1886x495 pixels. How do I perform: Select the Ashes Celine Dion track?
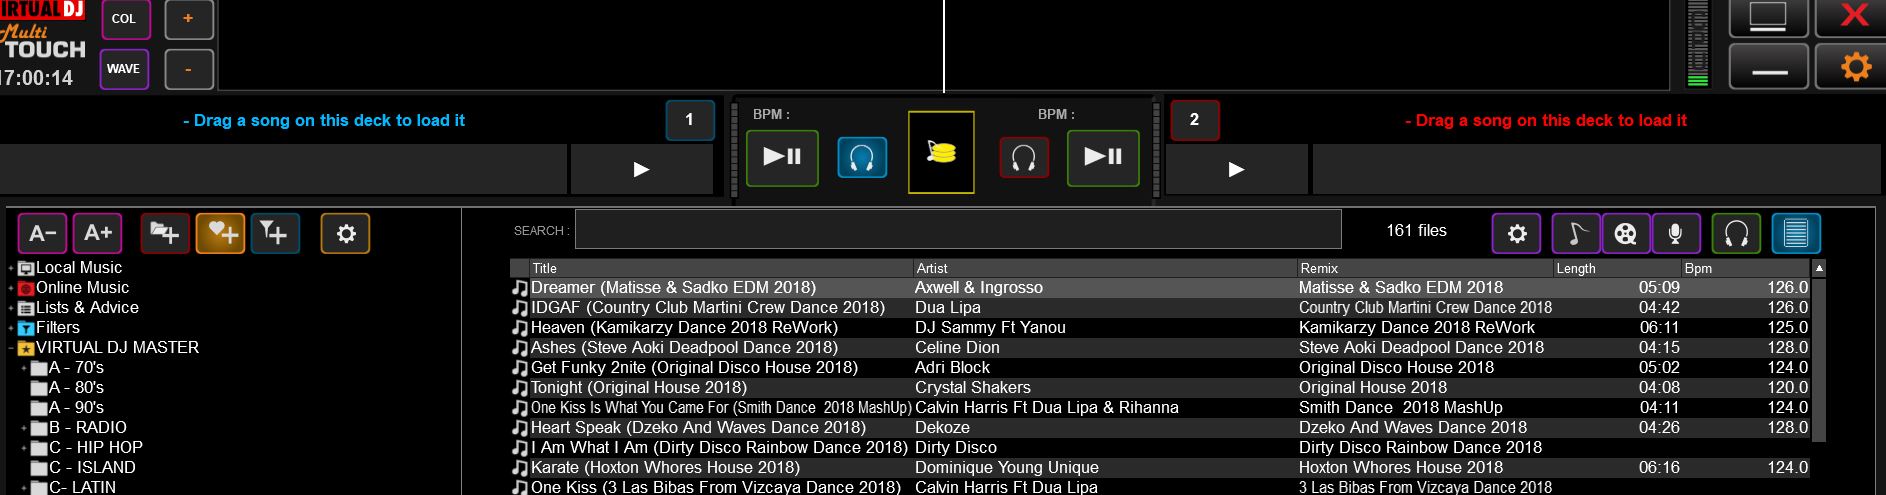[x=1160, y=348]
